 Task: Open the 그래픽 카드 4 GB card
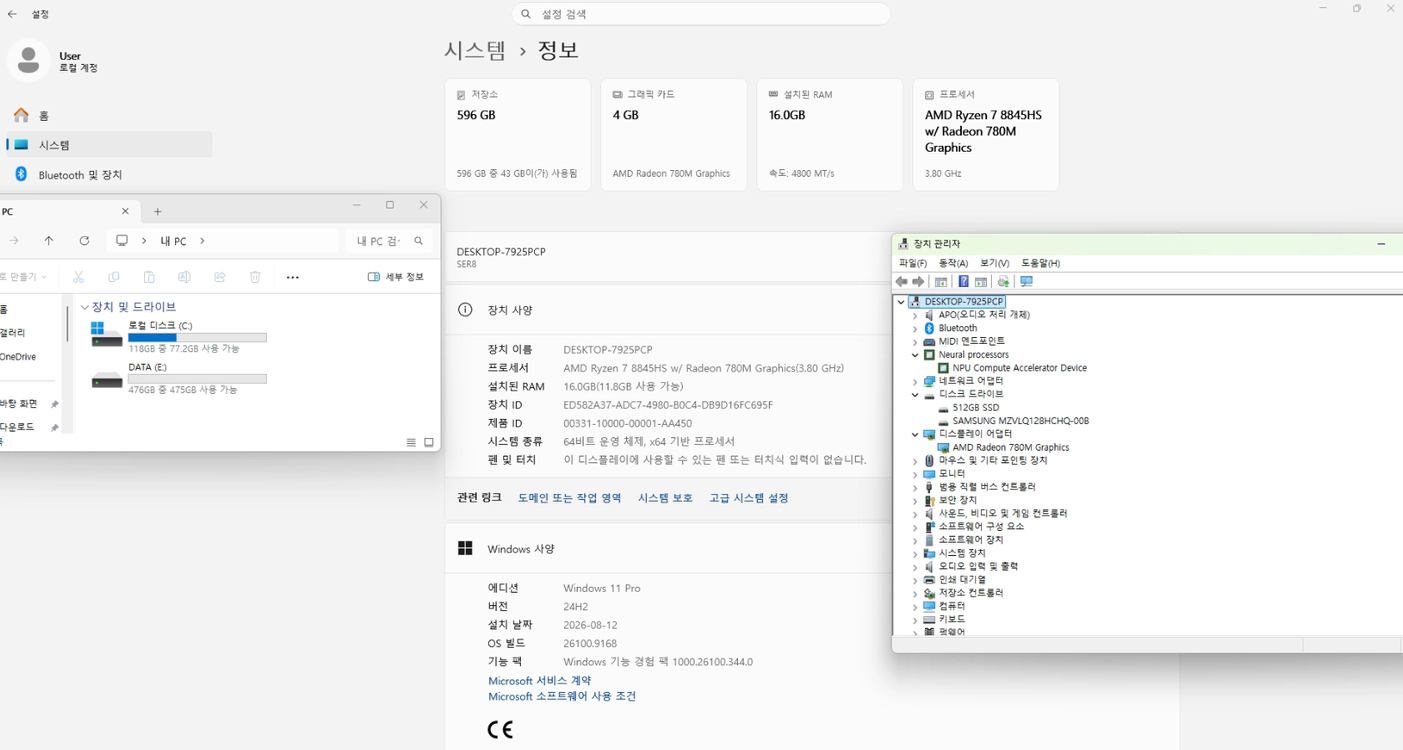coord(674,135)
